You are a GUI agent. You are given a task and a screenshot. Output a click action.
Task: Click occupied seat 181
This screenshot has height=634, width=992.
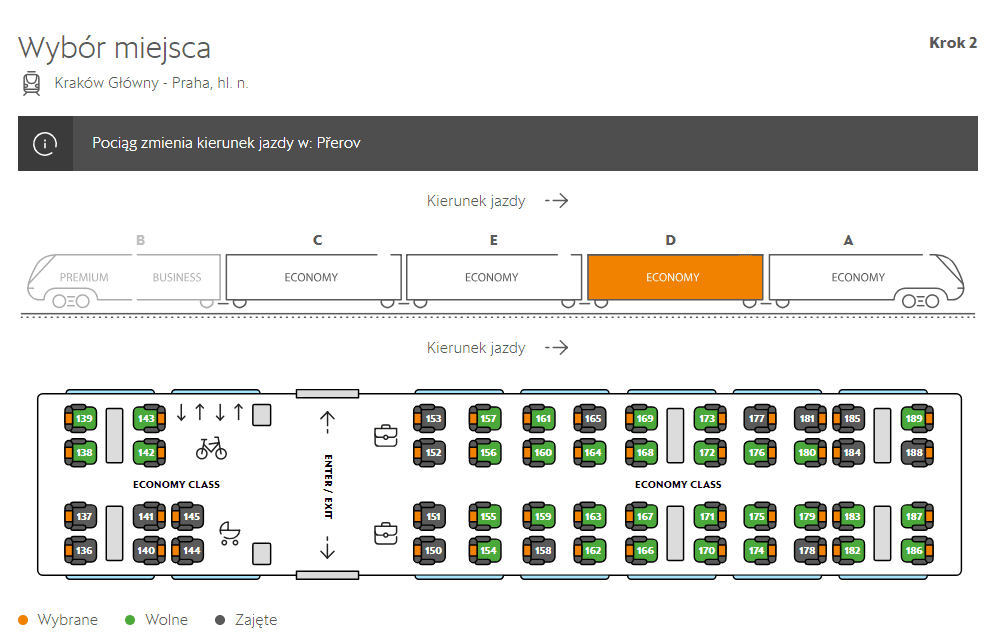(810, 418)
